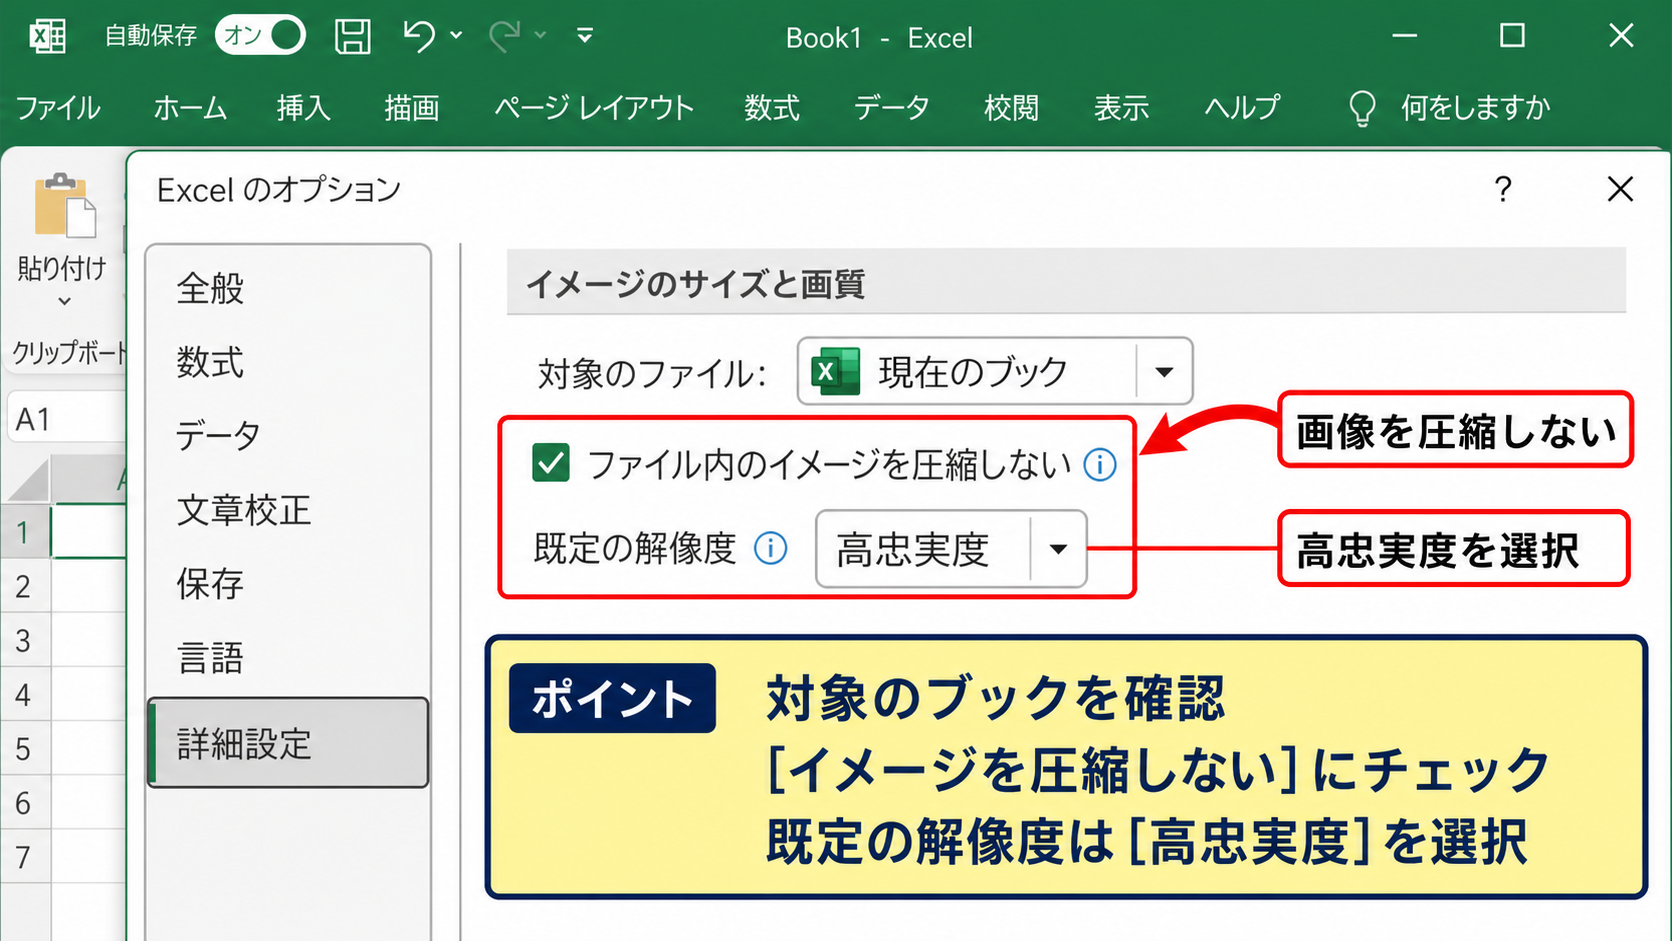Open the Redo history dropdown arrow

tap(541, 36)
